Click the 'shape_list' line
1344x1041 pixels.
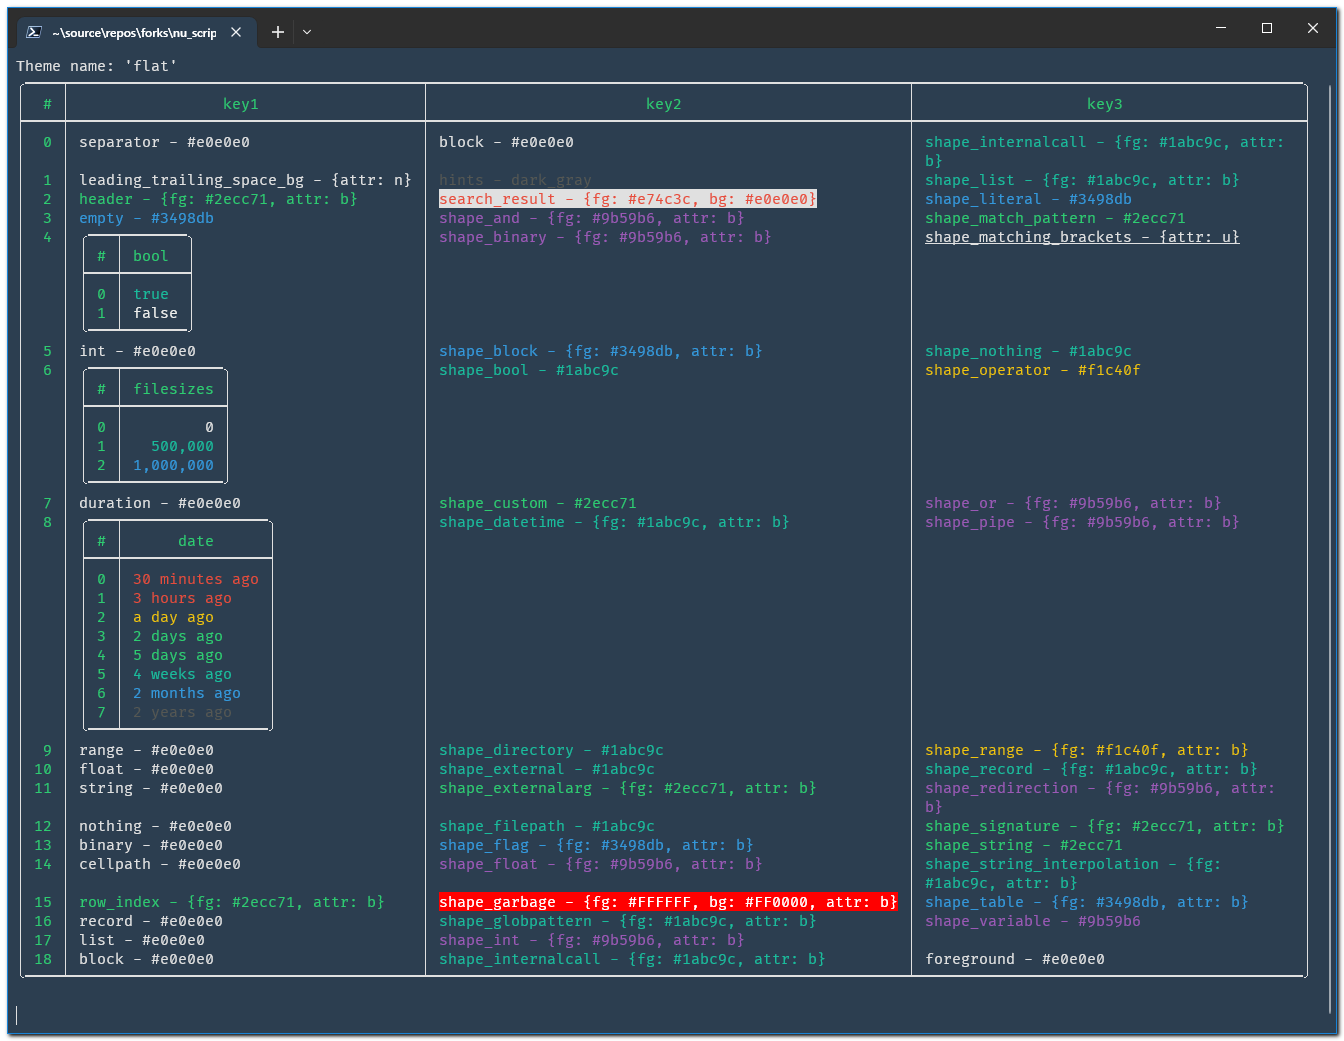[x=1083, y=180]
